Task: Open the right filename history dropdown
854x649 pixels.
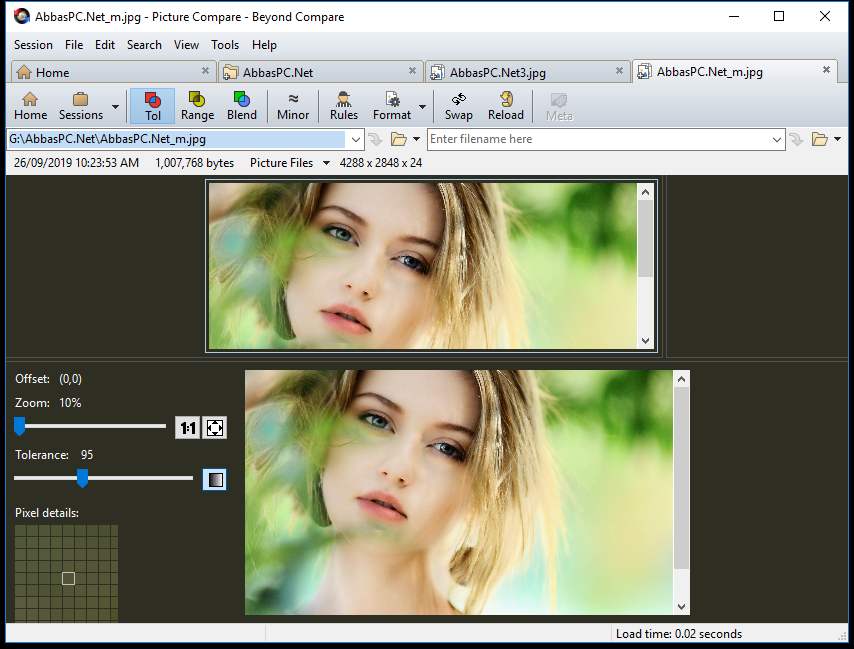Action: point(777,140)
